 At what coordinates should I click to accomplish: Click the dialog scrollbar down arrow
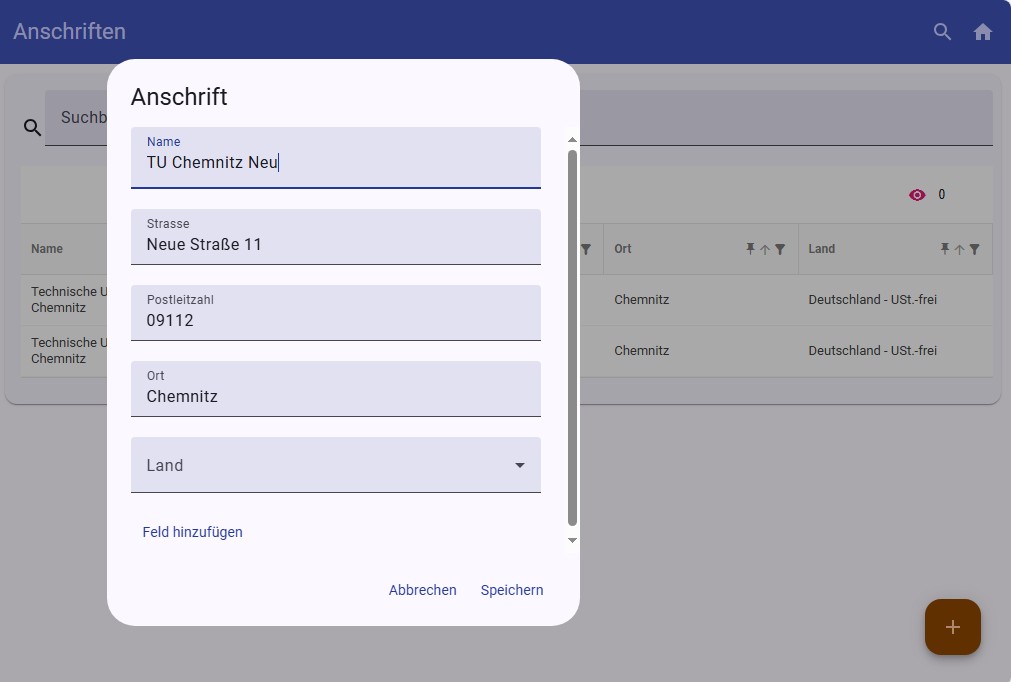click(x=572, y=540)
